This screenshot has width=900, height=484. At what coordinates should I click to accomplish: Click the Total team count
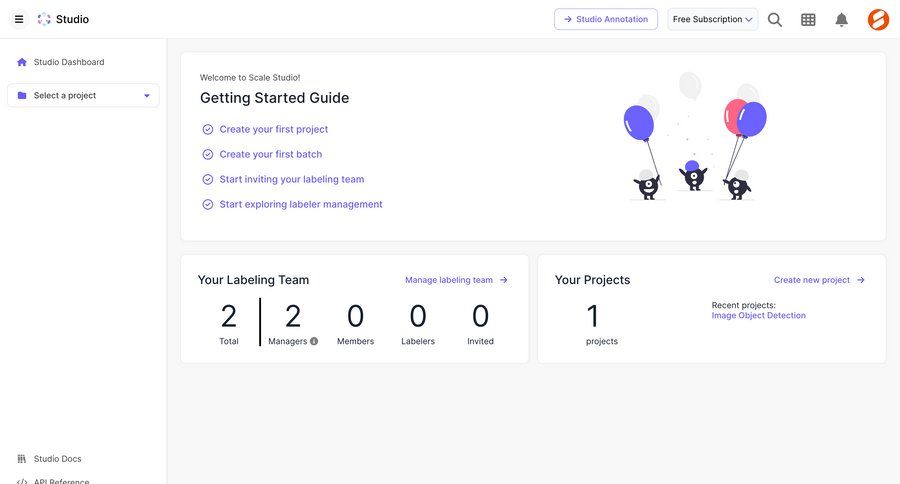click(x=228, y=316)
